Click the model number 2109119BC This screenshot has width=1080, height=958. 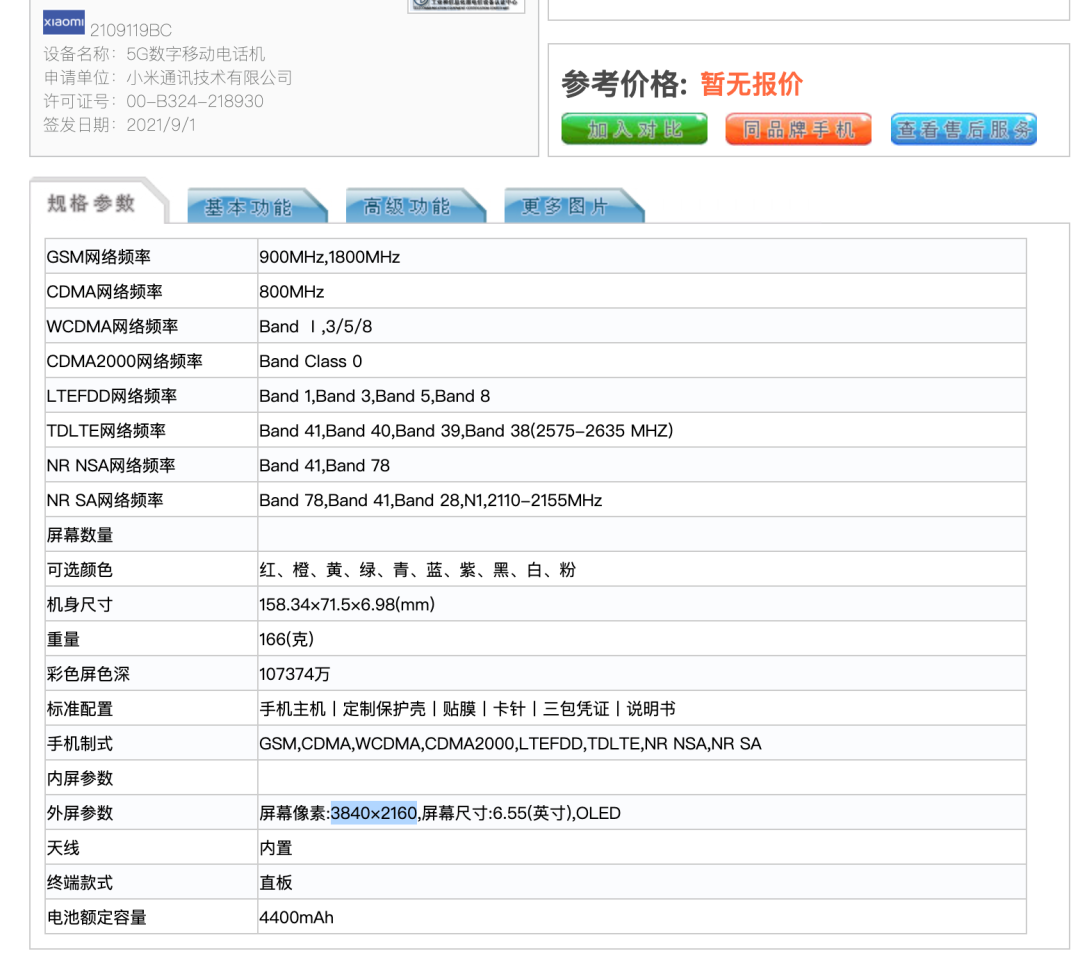(x=131, y=30)
